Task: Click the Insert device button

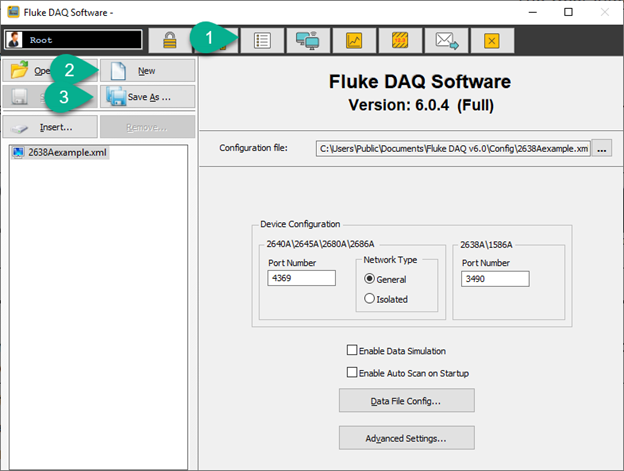Action: click(x=50, y=127)
